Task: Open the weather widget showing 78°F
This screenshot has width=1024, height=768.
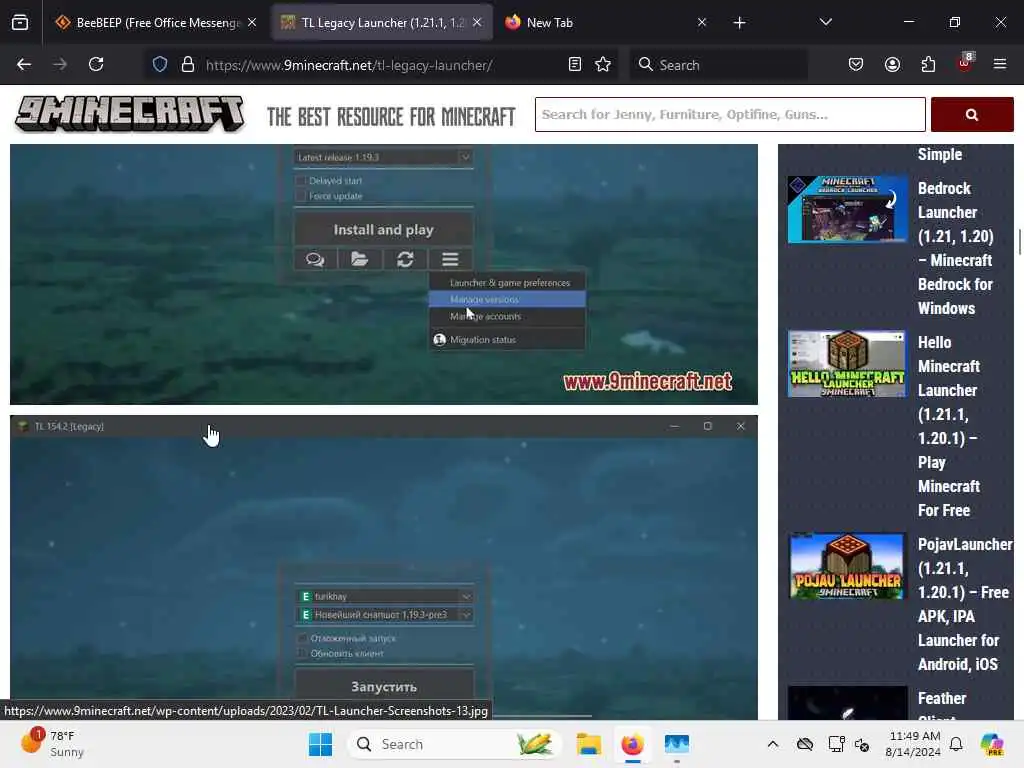Action: pos(54,744)
